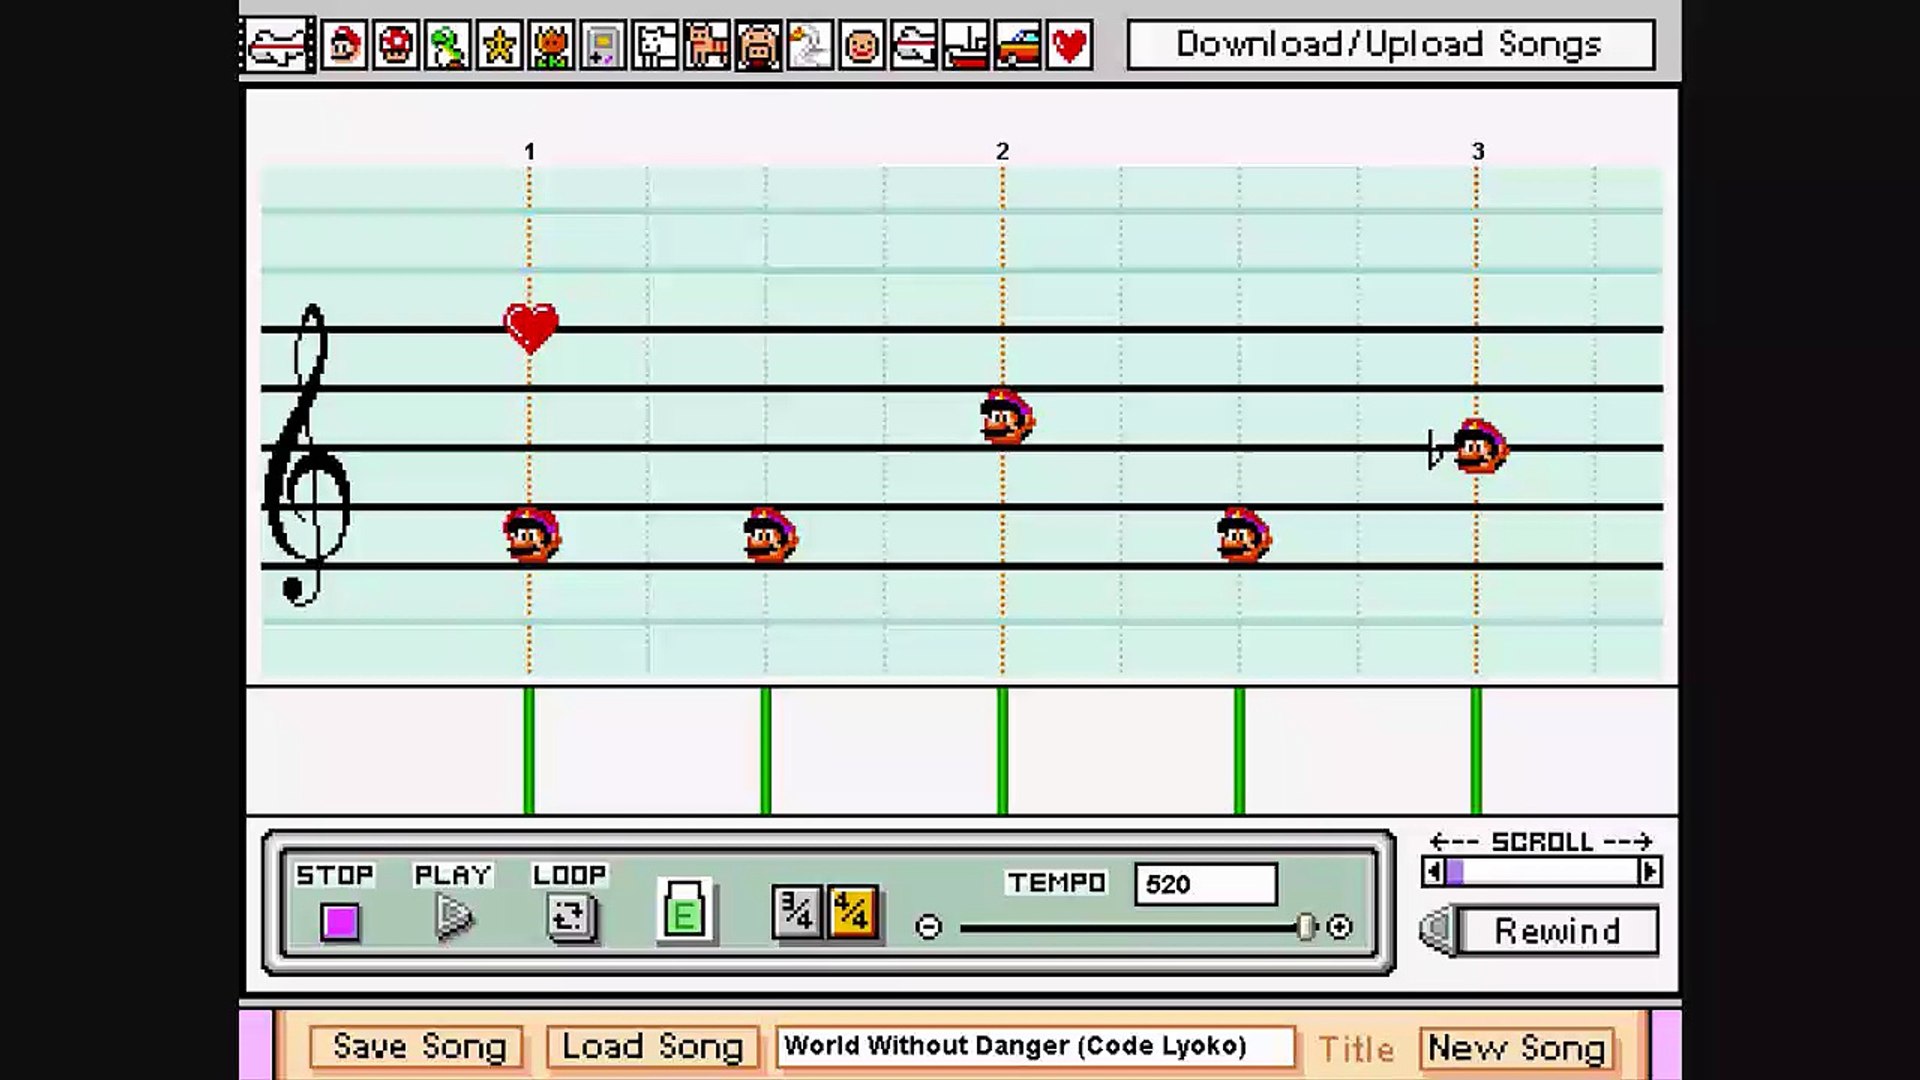Select the Dog instrument
1920x1080 pixels.
[x=655, y=46]
